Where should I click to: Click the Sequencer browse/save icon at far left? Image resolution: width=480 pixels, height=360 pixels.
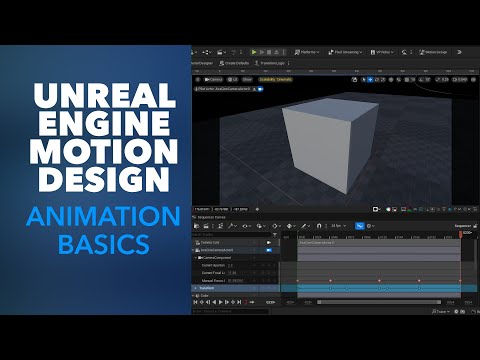point(196,226)
